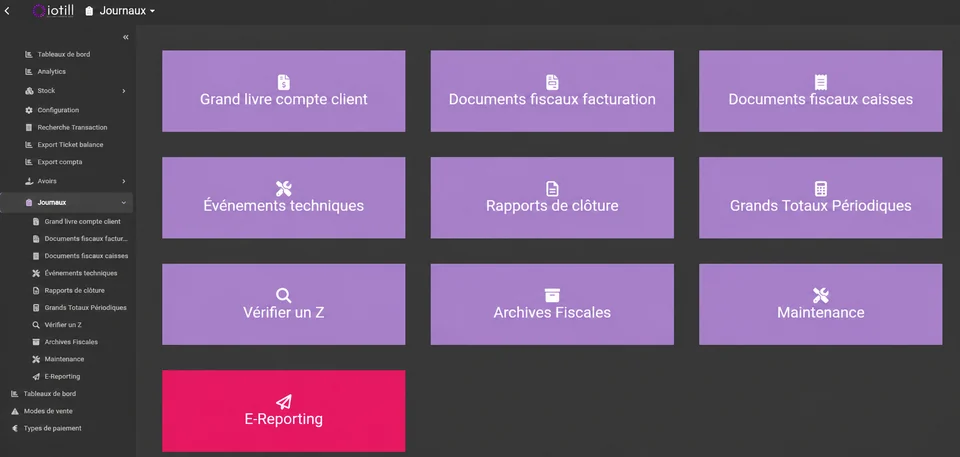Click the Documents fiscaux caisses tile receipt icon
The image size is (960, 457).
(x=820, y=82)
